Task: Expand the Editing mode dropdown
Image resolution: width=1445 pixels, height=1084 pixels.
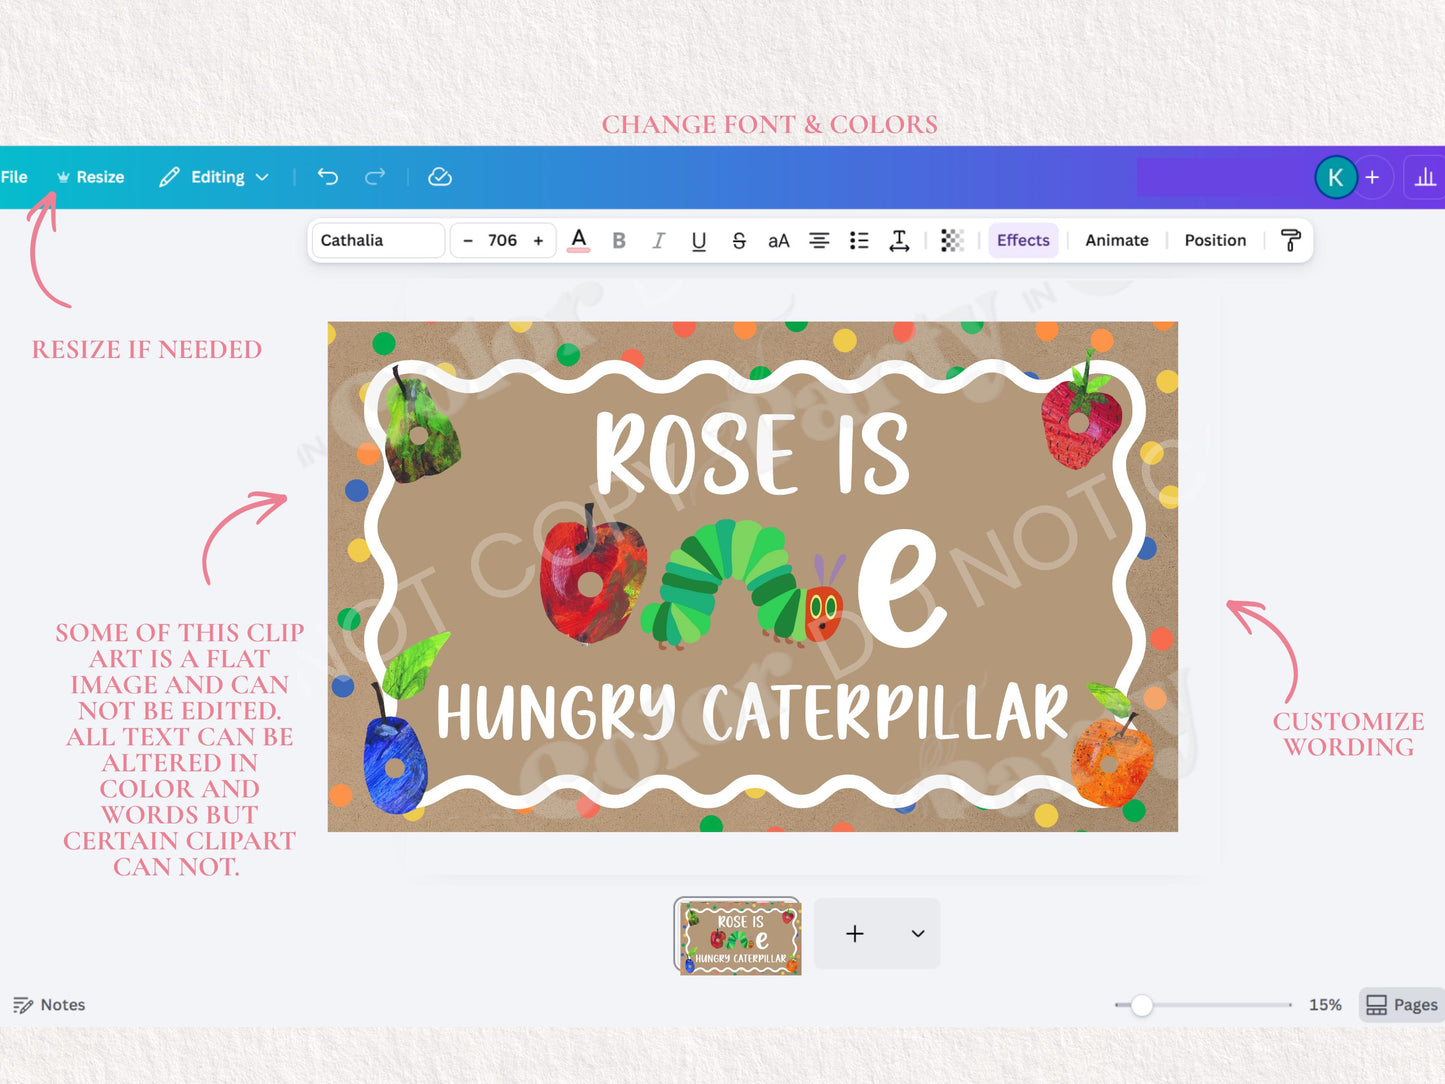Action: click(214, 177)
